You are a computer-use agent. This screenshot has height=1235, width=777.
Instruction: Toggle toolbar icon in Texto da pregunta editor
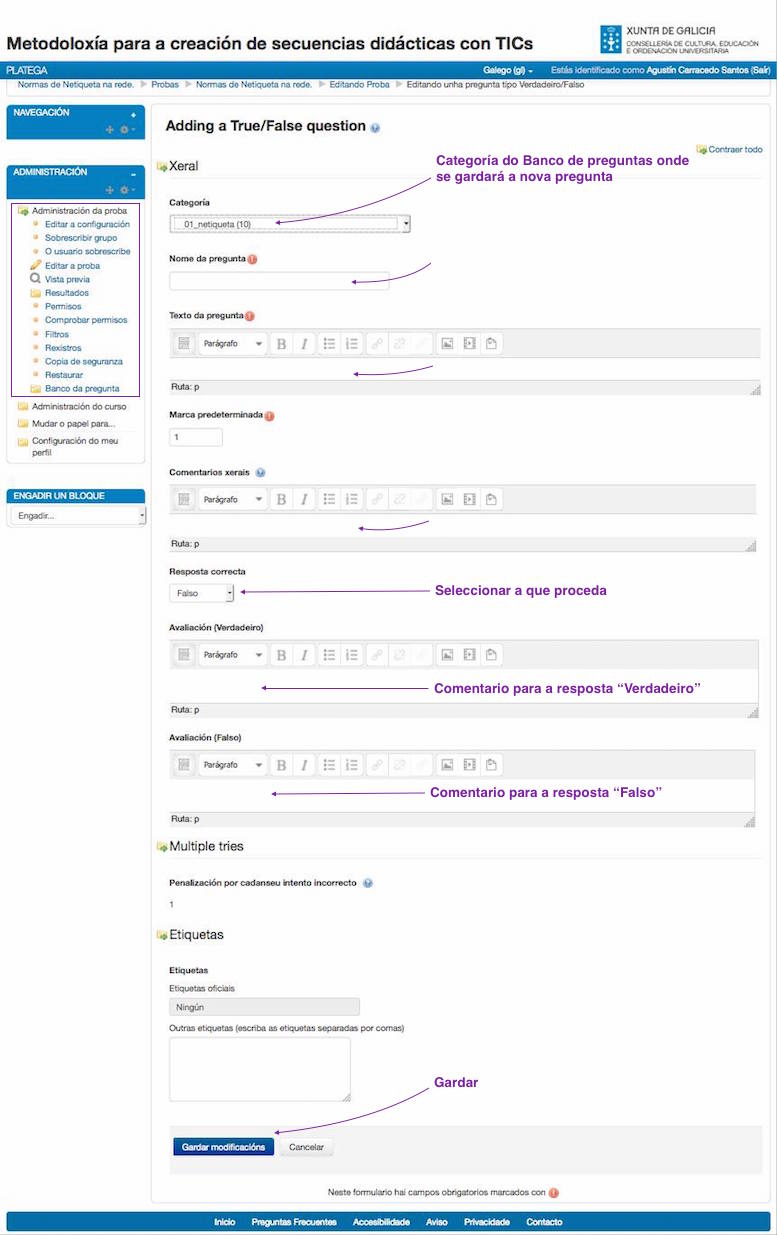[184, 343]
